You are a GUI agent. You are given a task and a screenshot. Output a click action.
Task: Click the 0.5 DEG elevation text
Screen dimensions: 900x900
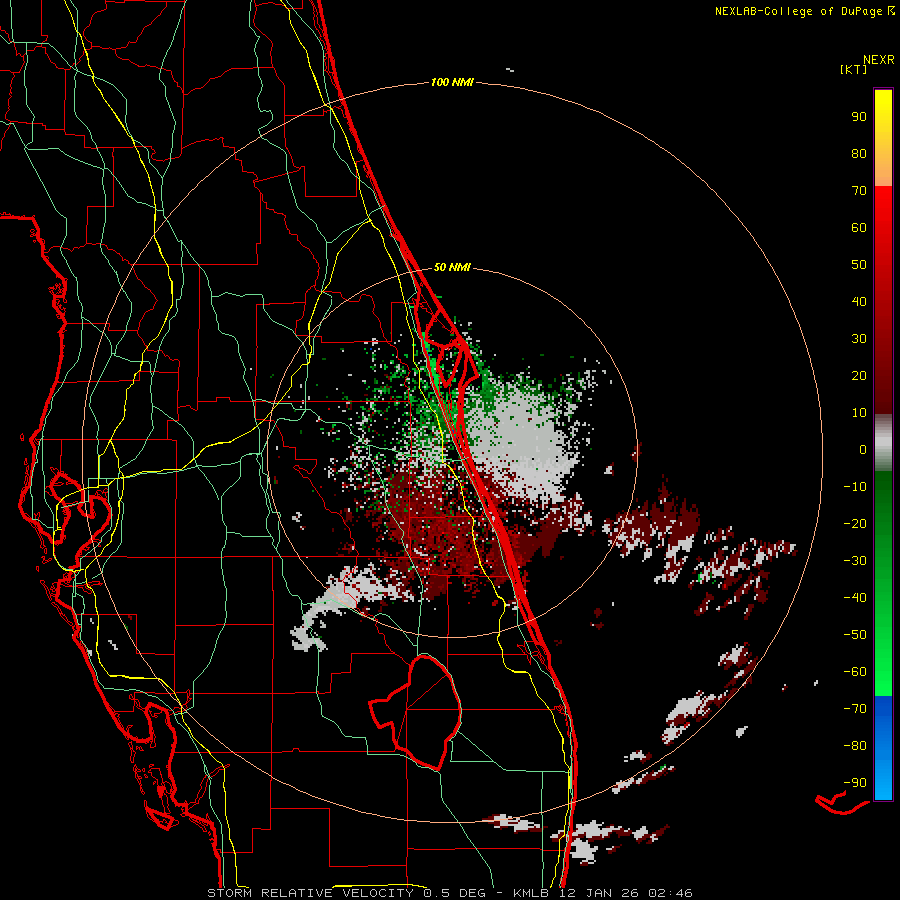click(x=455, y=893)
